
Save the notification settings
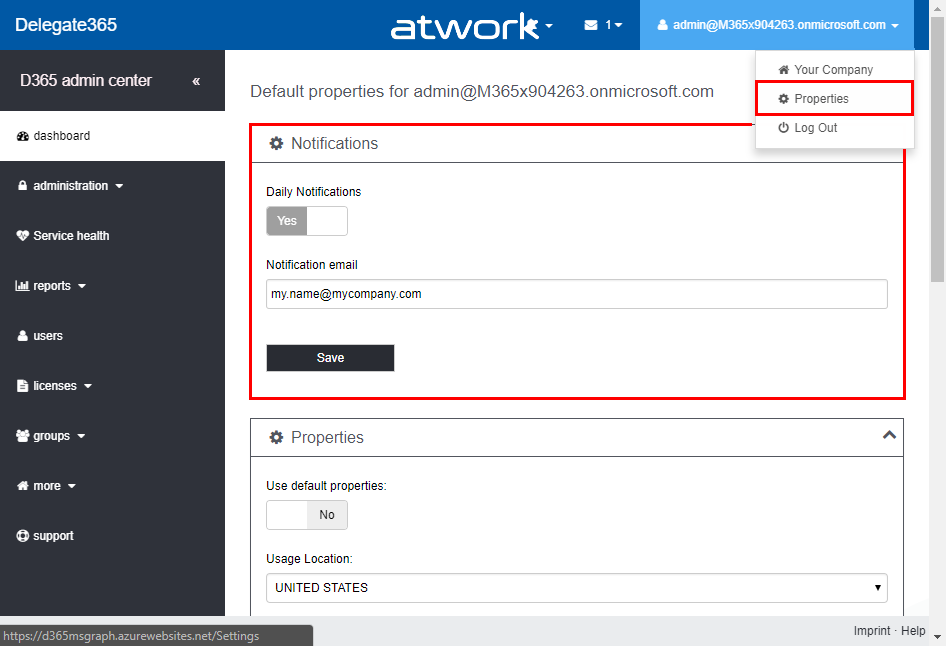331,358
